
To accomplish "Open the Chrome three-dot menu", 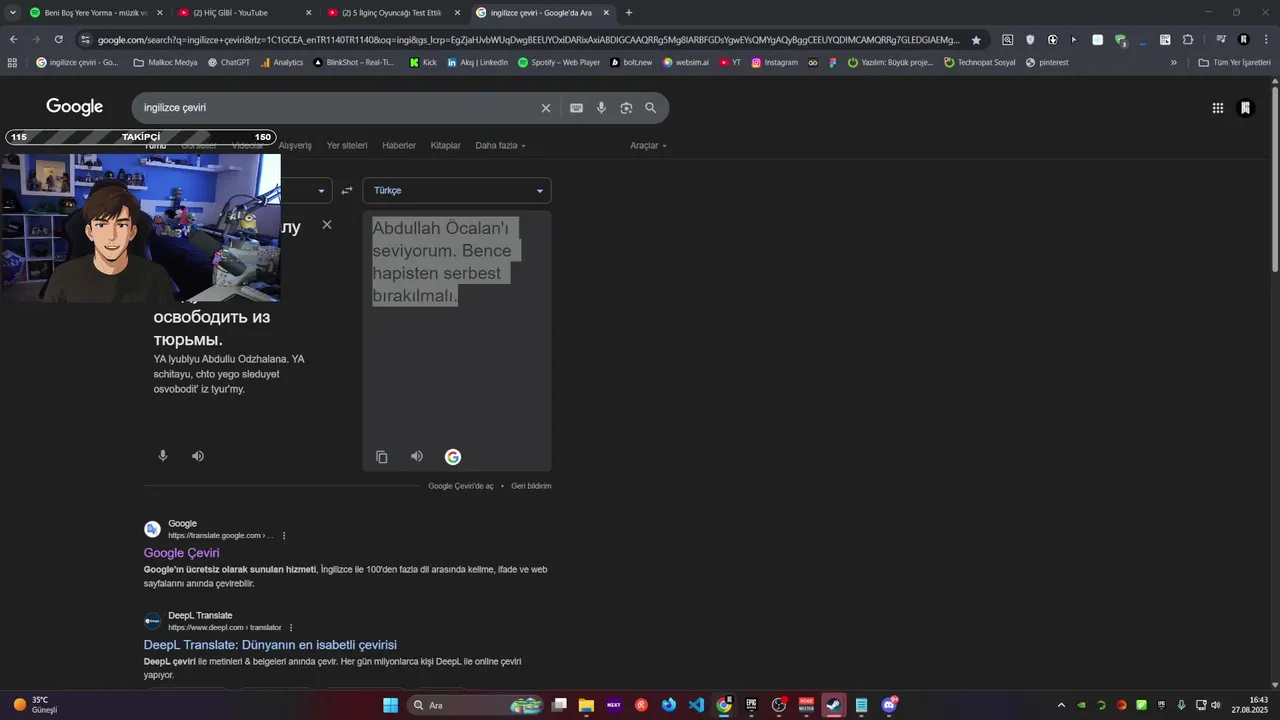I will (1266, 40).
